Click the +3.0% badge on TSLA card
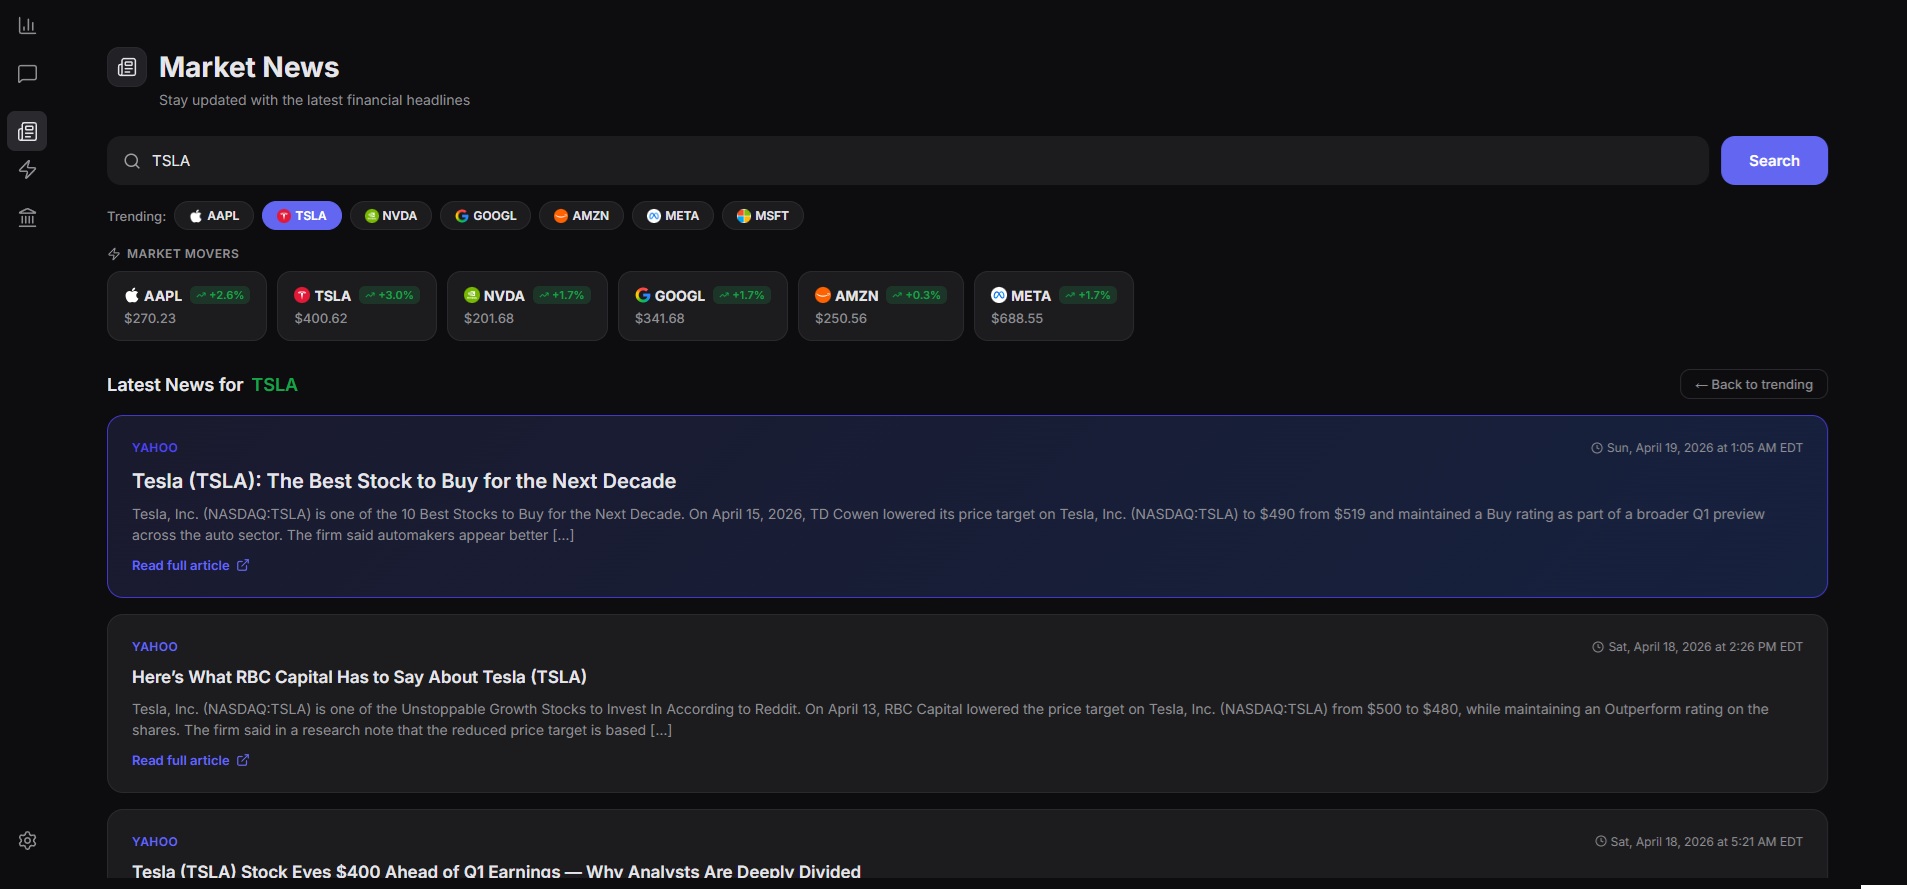This screenshot has width=1907, height=889. pyautogui.click(x=389, y=295)
